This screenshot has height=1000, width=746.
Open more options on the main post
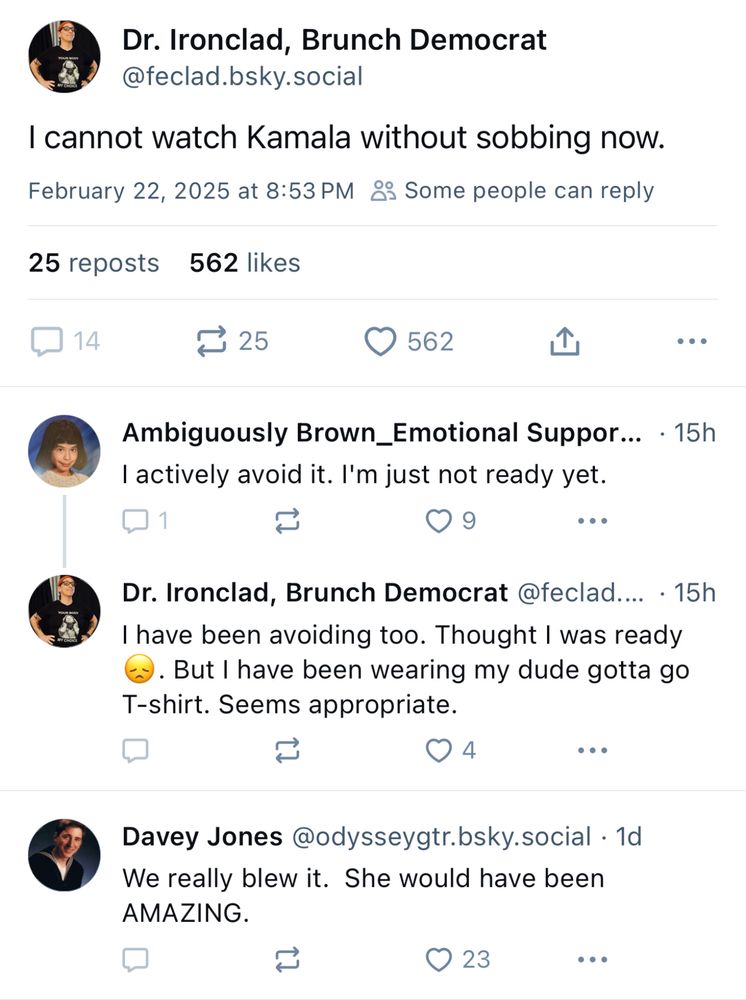click(691, 342)
